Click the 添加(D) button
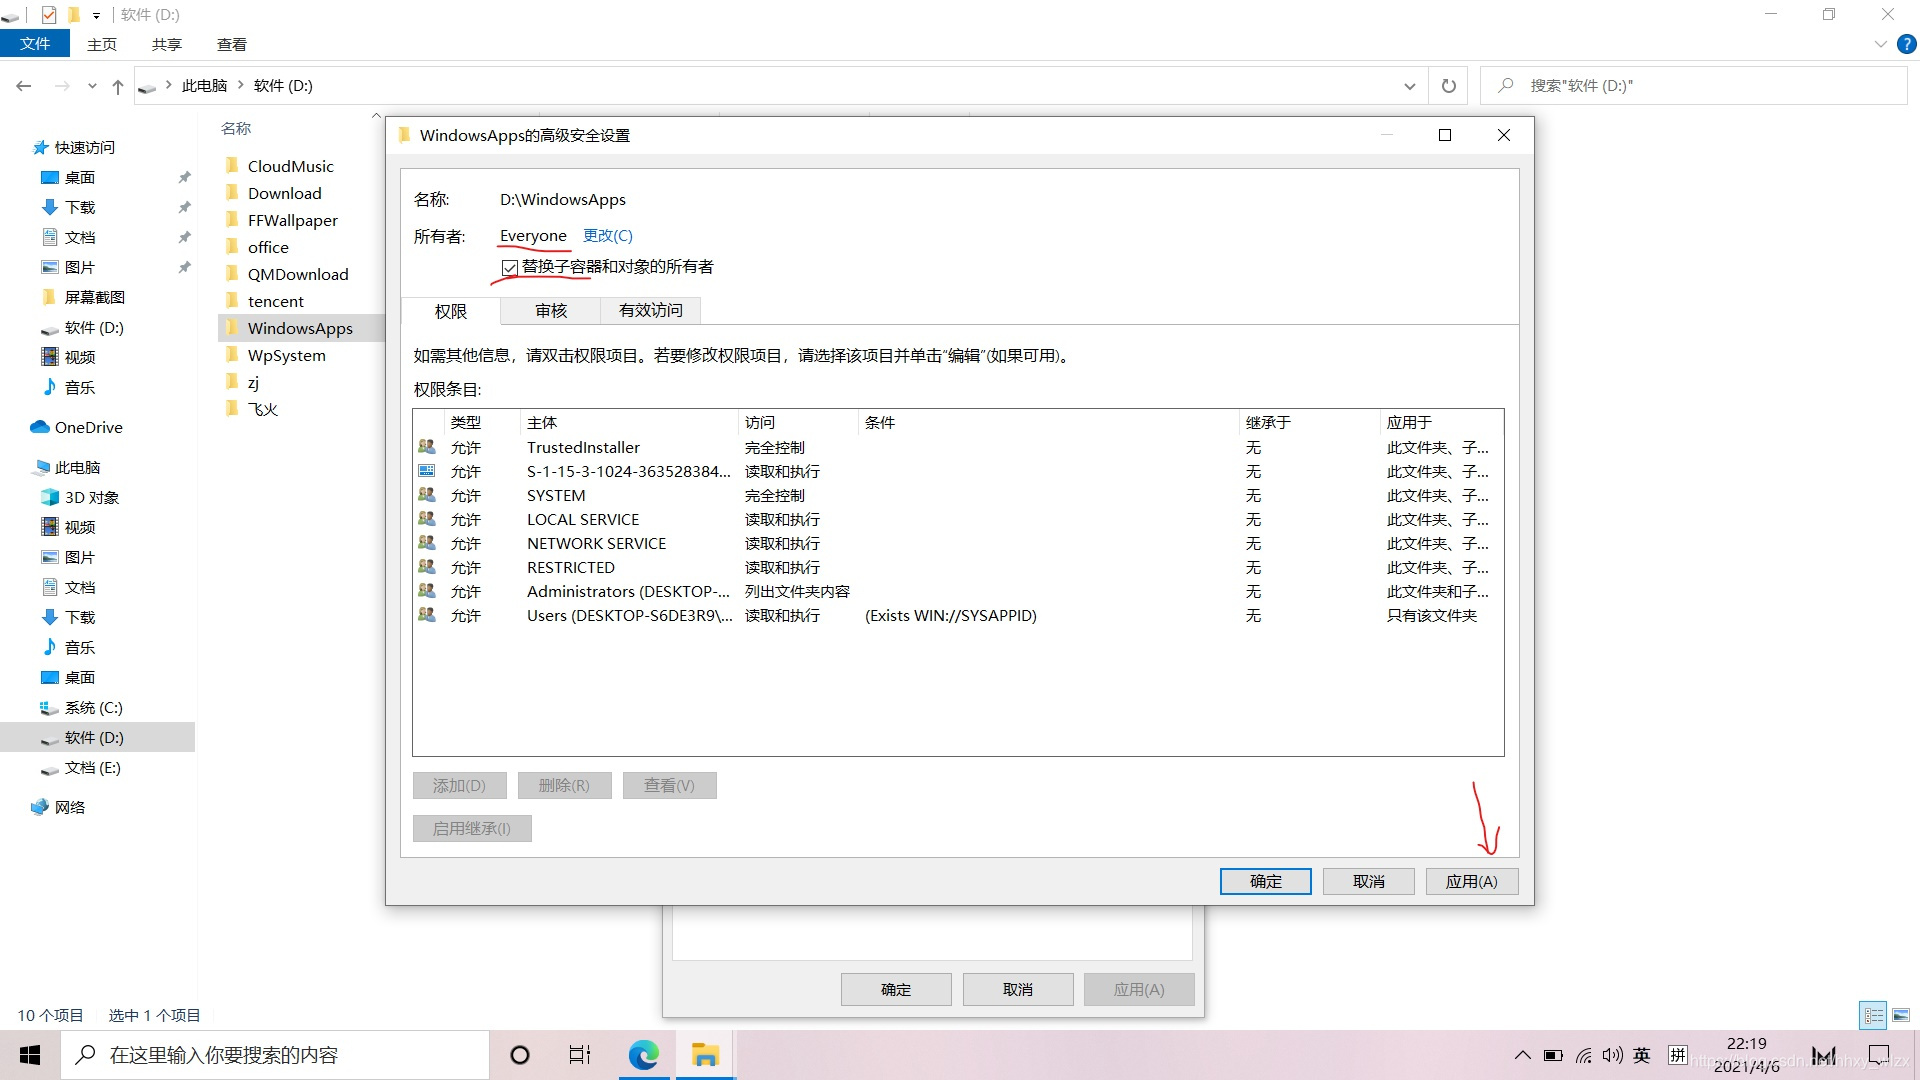Screen dimensions: 1920x1080 click(x=458, y=785)
